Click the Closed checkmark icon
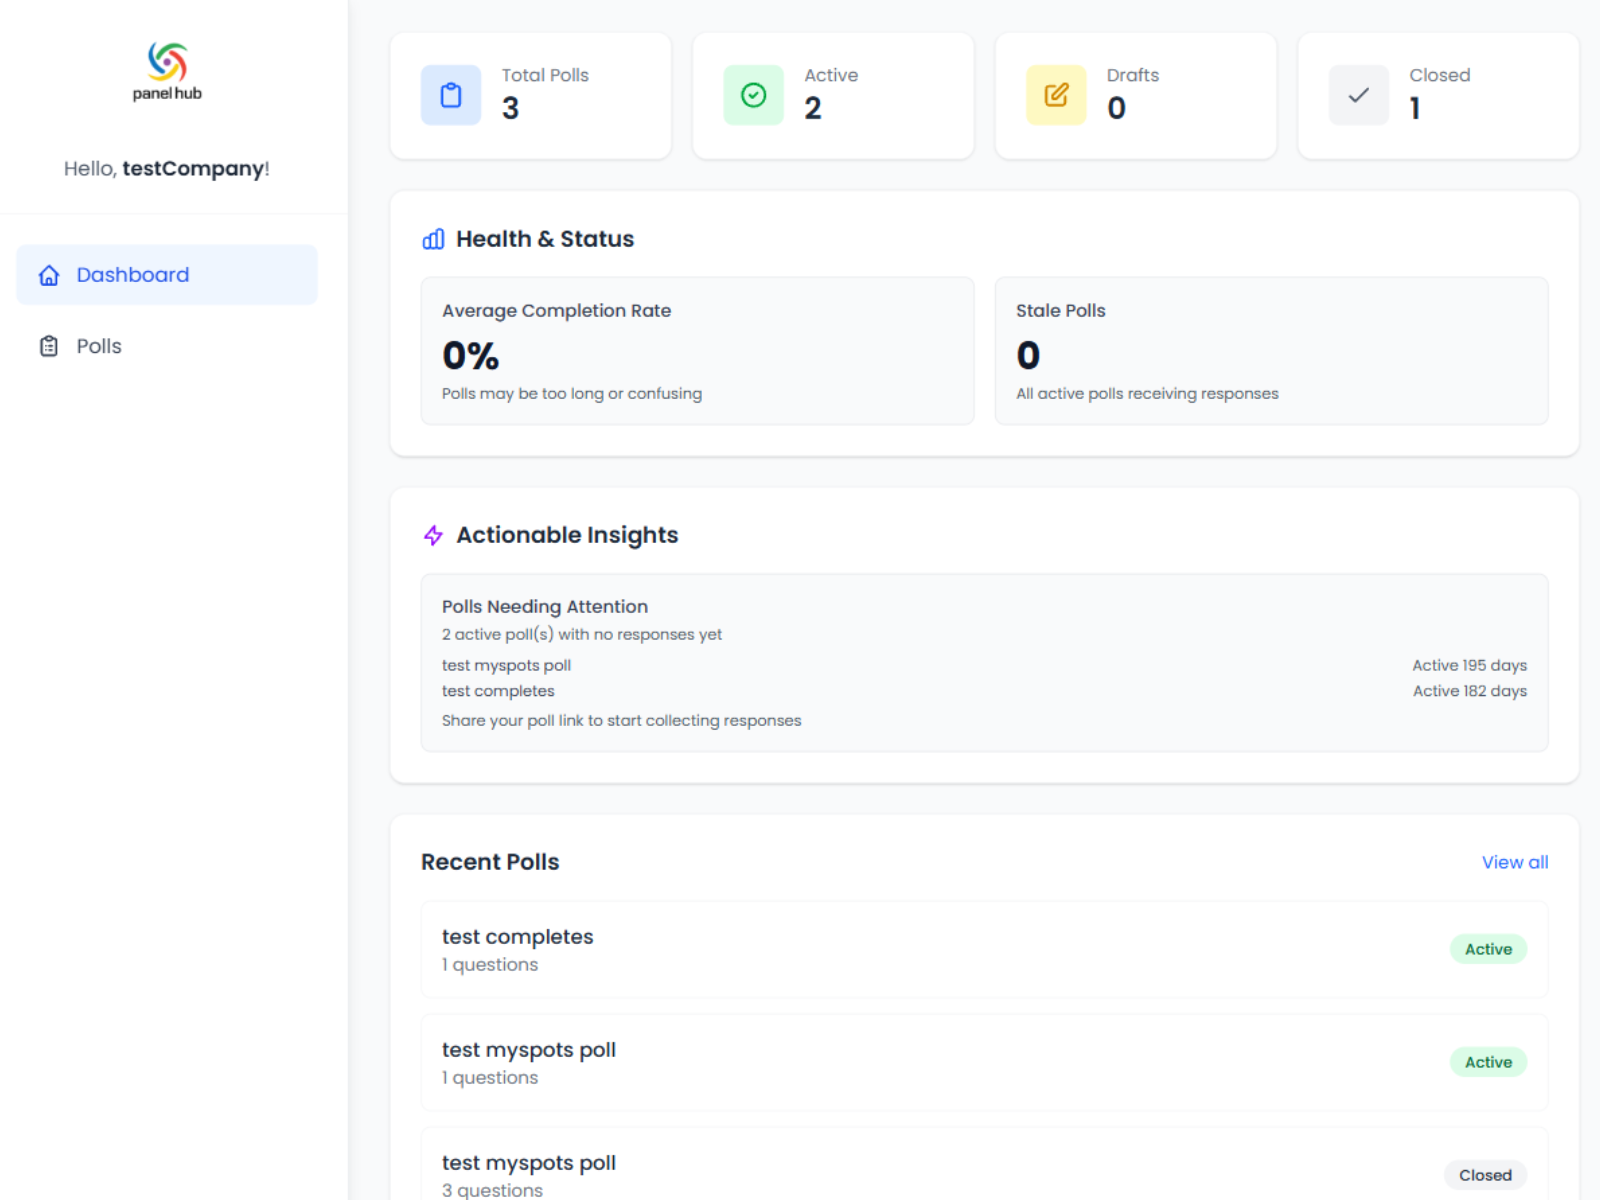Screen dimensions: 1600x1200 (x=1359, y=95)
